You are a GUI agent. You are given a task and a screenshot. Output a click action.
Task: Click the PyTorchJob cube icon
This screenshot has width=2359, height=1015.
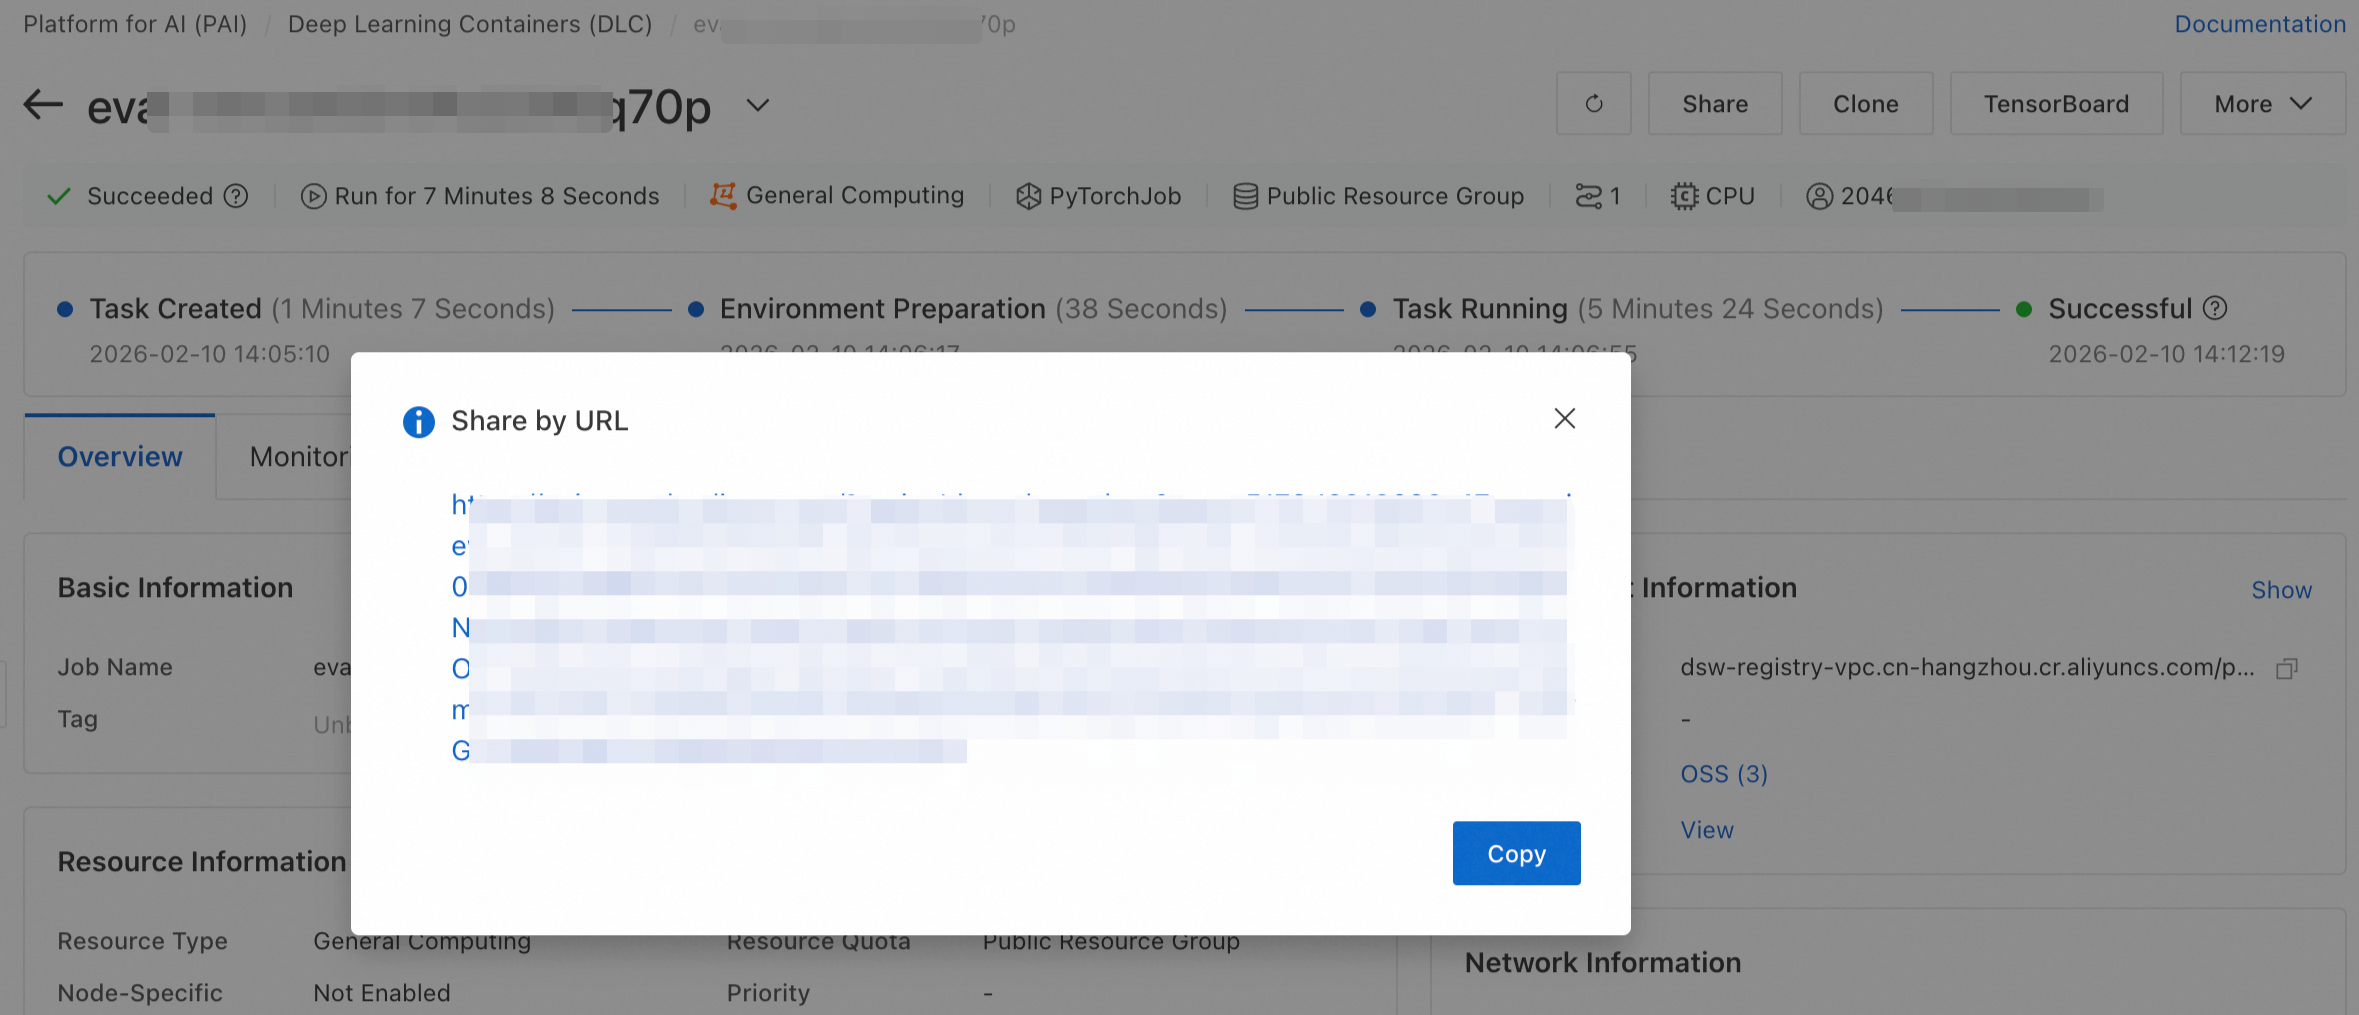(x=1028, y=196)
